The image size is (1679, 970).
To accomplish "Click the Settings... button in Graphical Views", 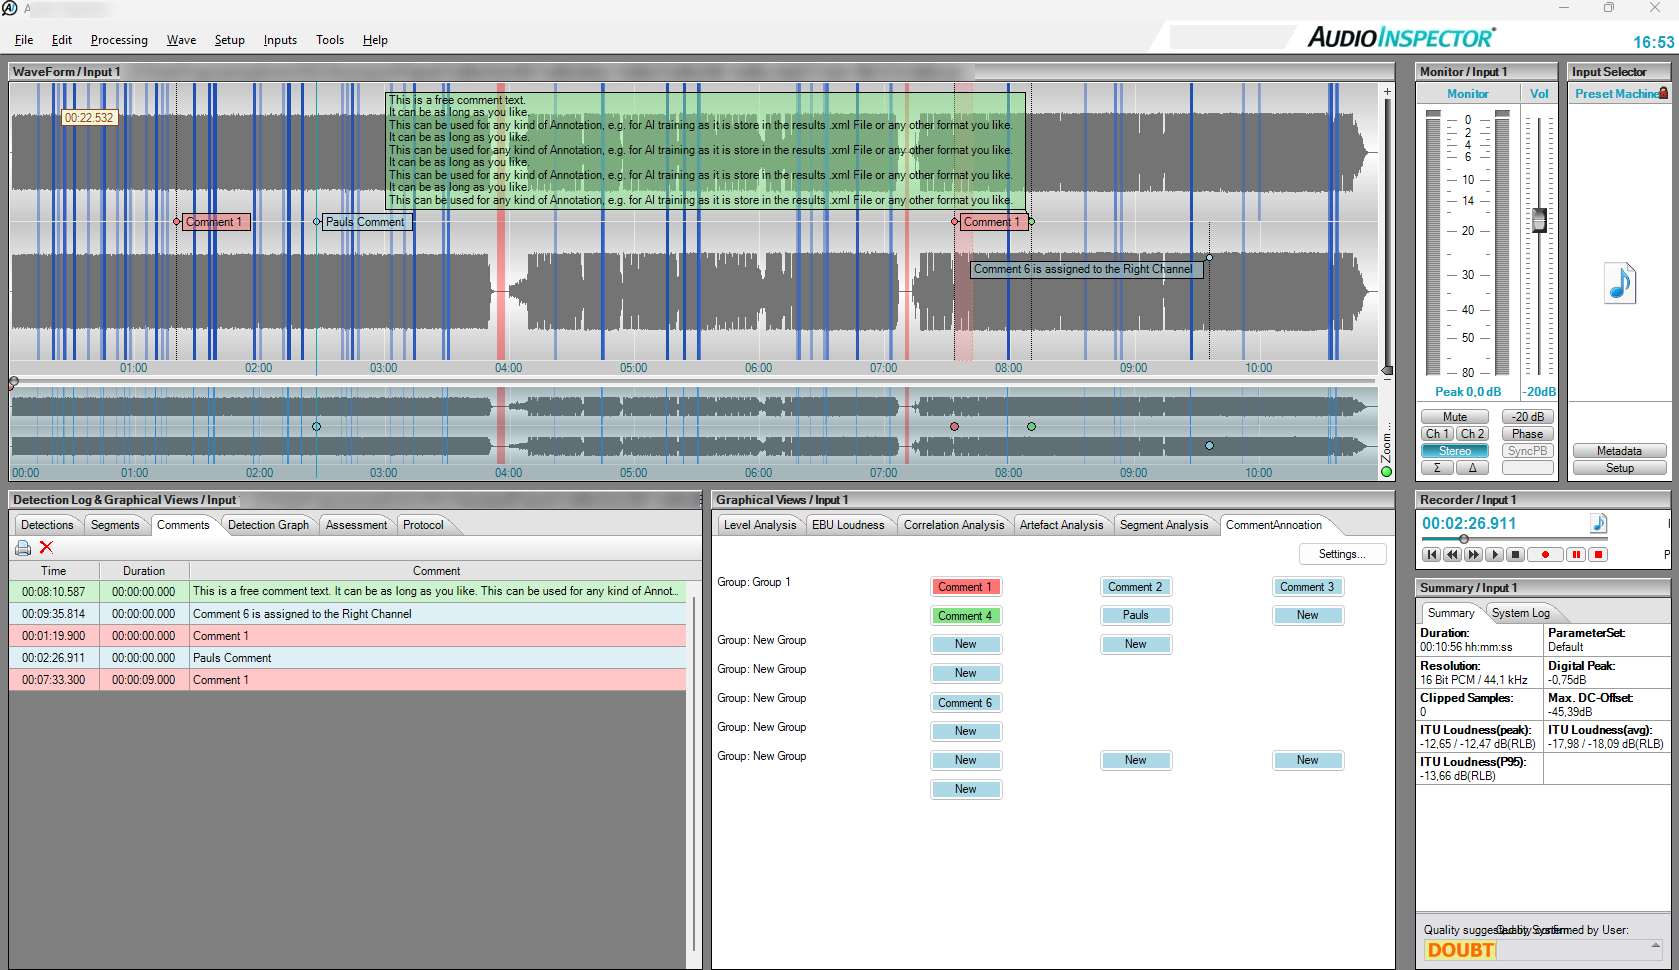I will pyautogui.click(x=1342, y=554).
